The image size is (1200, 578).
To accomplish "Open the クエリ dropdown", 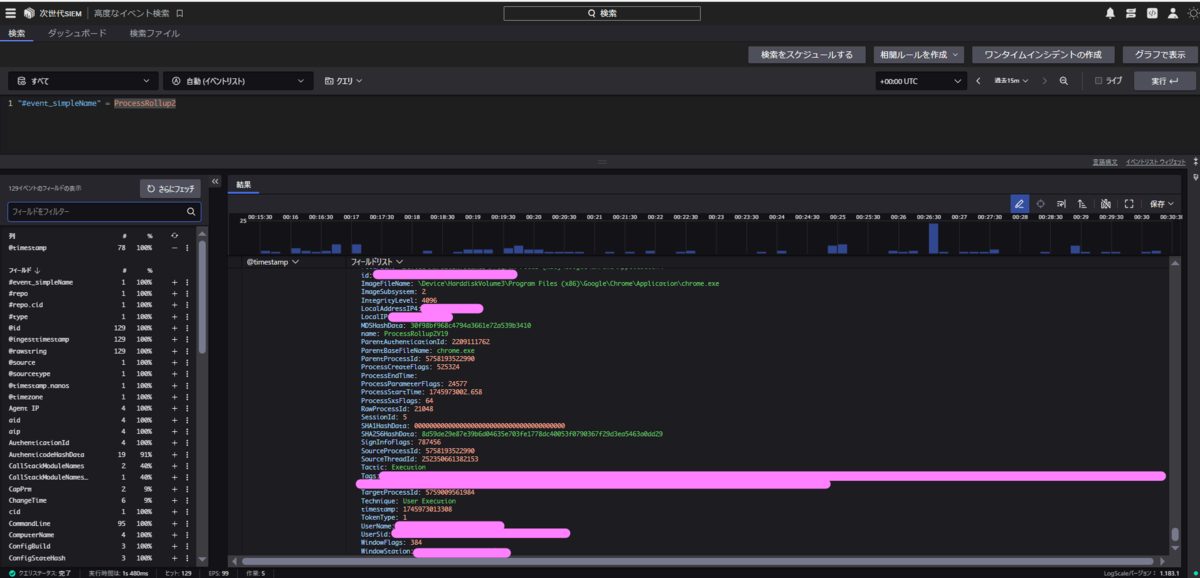I will click(343, 81).
